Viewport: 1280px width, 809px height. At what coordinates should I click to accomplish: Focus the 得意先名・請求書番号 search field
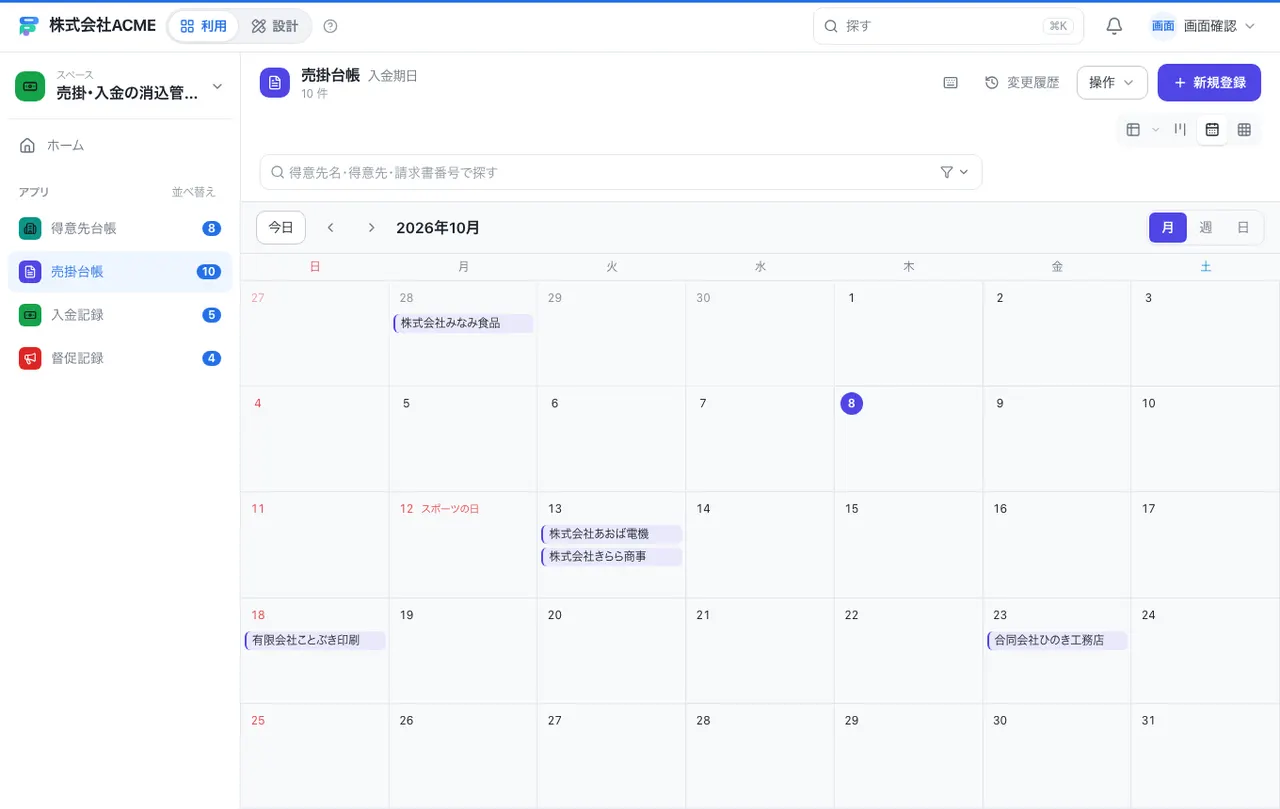click(x=621, y=172)
